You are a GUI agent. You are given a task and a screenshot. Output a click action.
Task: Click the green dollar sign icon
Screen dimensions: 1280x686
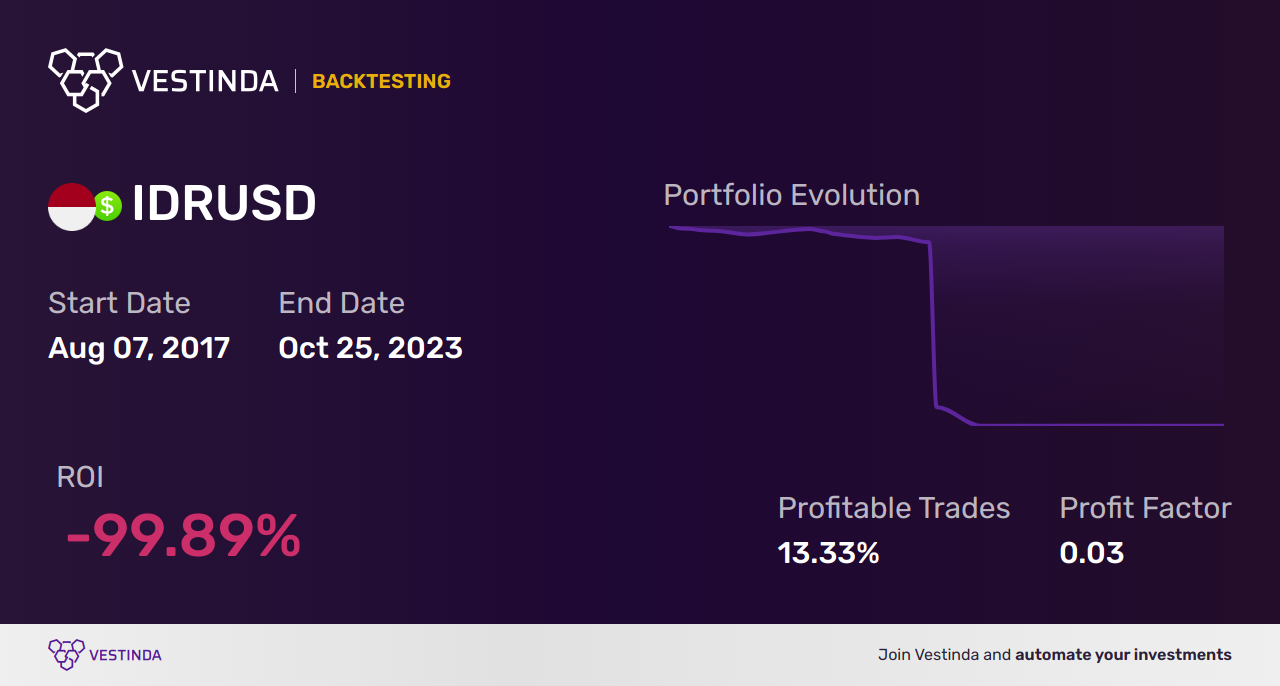point(108,206)
